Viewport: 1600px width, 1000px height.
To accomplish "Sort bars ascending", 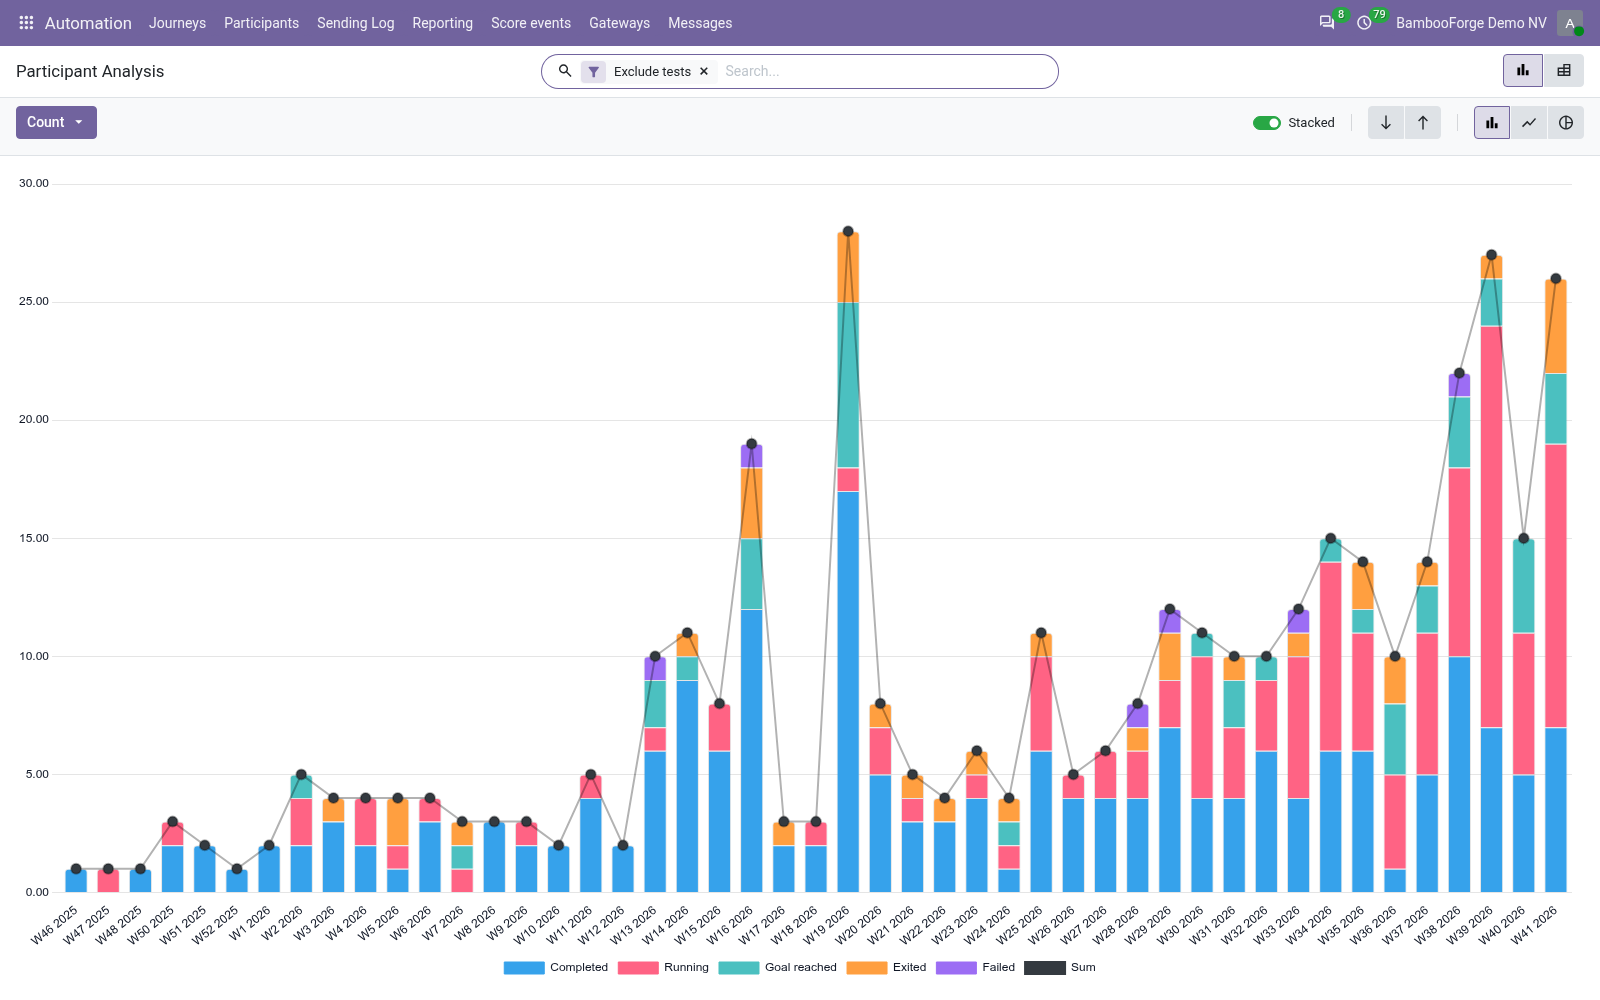I will coord(1423,123).
